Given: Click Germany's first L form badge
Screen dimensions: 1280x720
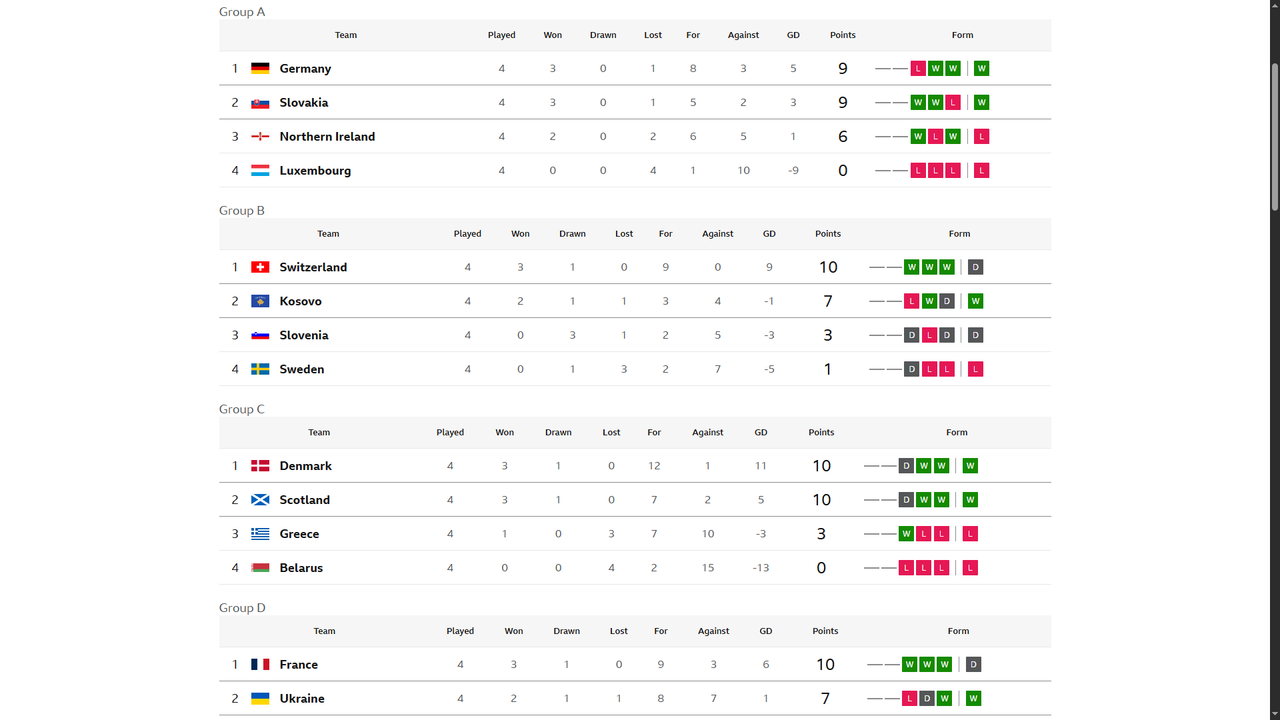Looking at the screenshot, I should (918, 68).
